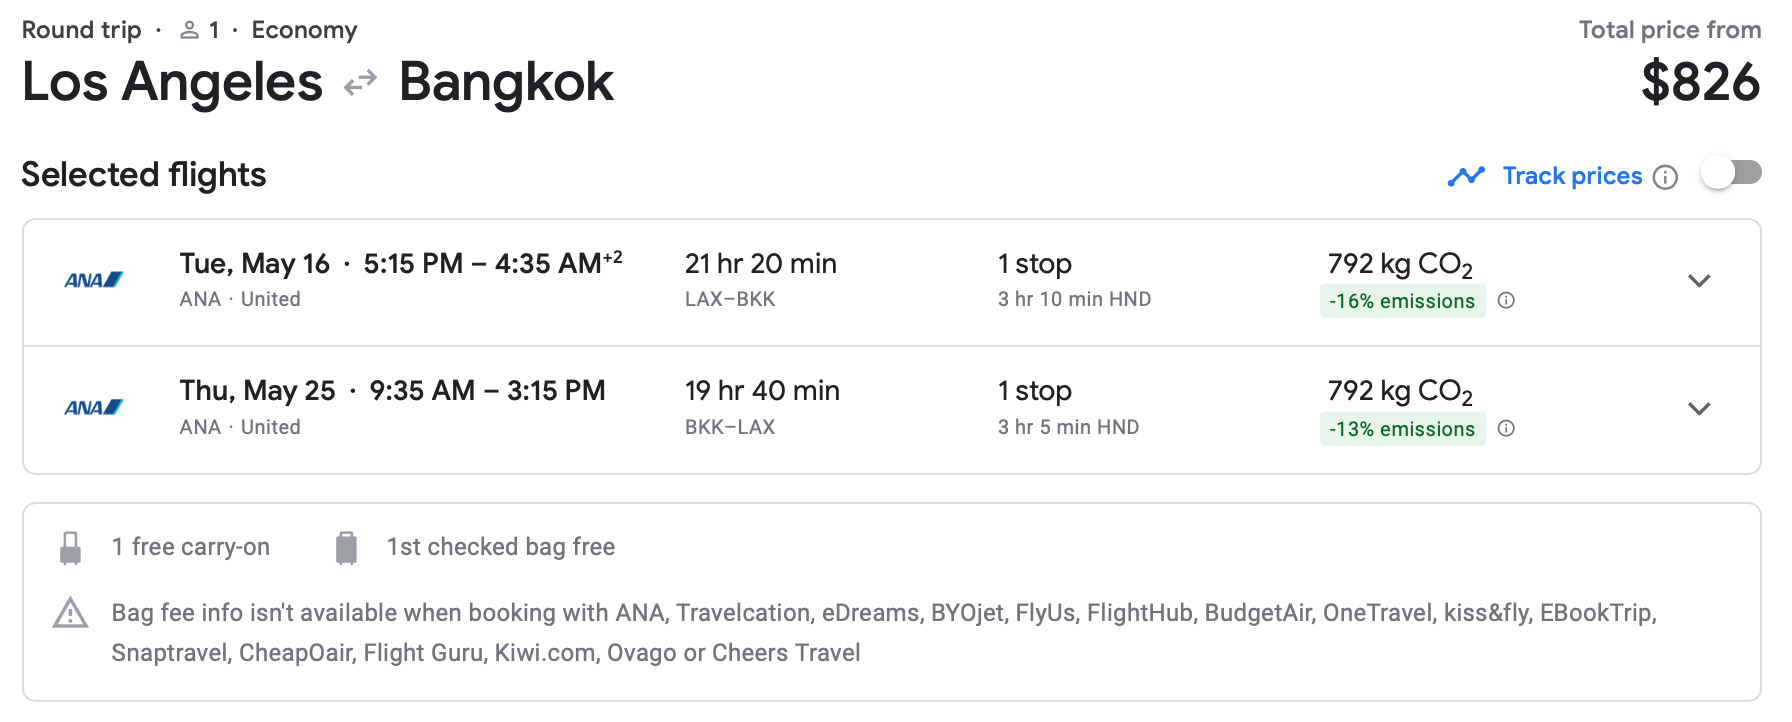This screenshot has height=722, width=1792.
Task: Select the Thu, May 25 return flight time
Action: [487, 391]
